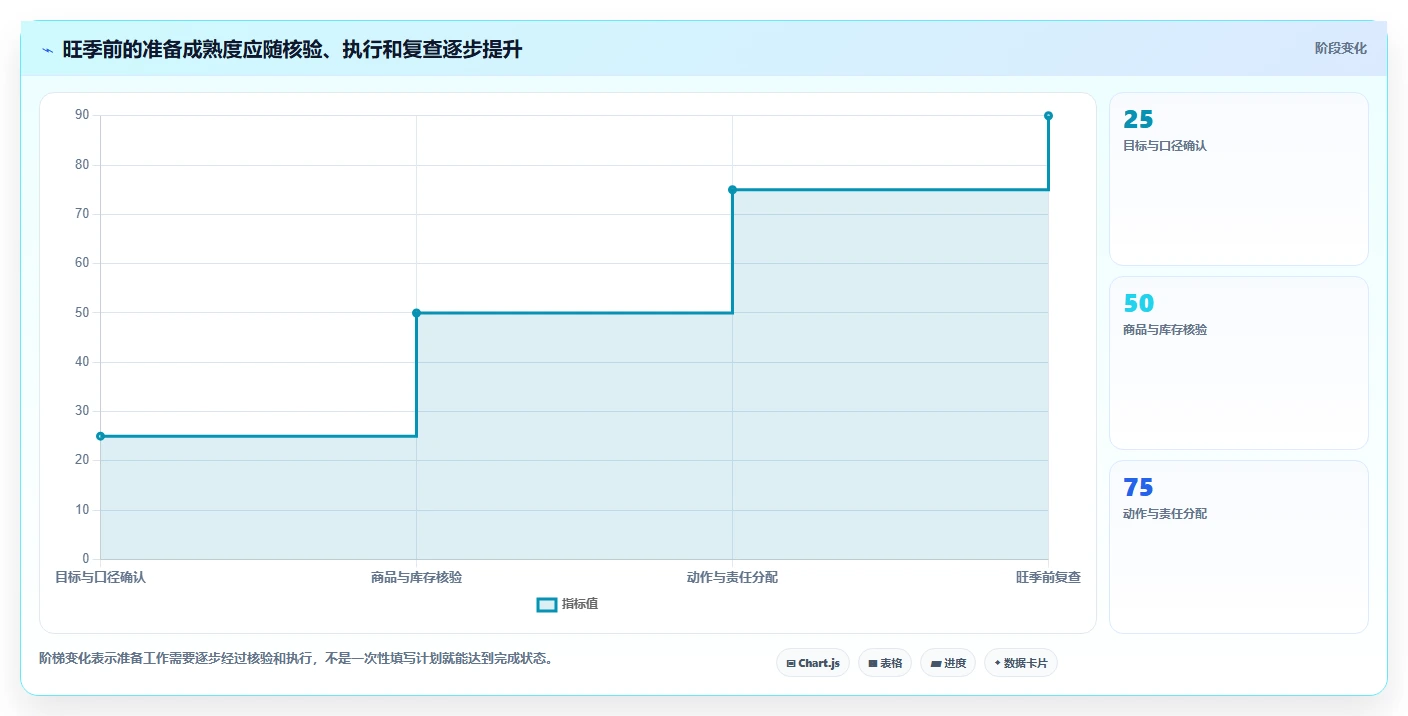Click the number 75 in the third card
The image size is (1408, 716).
tap(1138, 488)
